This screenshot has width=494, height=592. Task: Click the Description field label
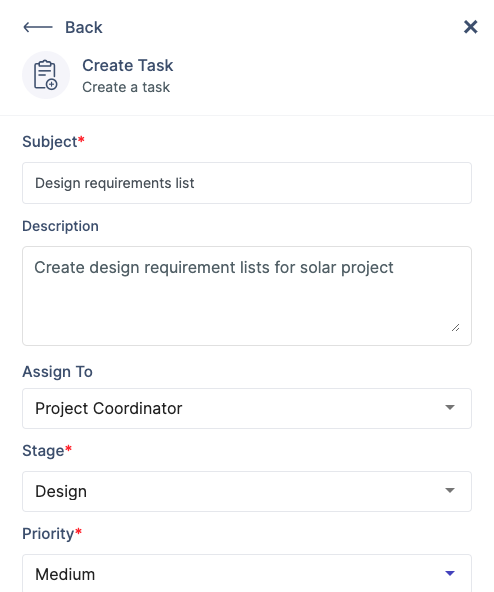(60, 226)
